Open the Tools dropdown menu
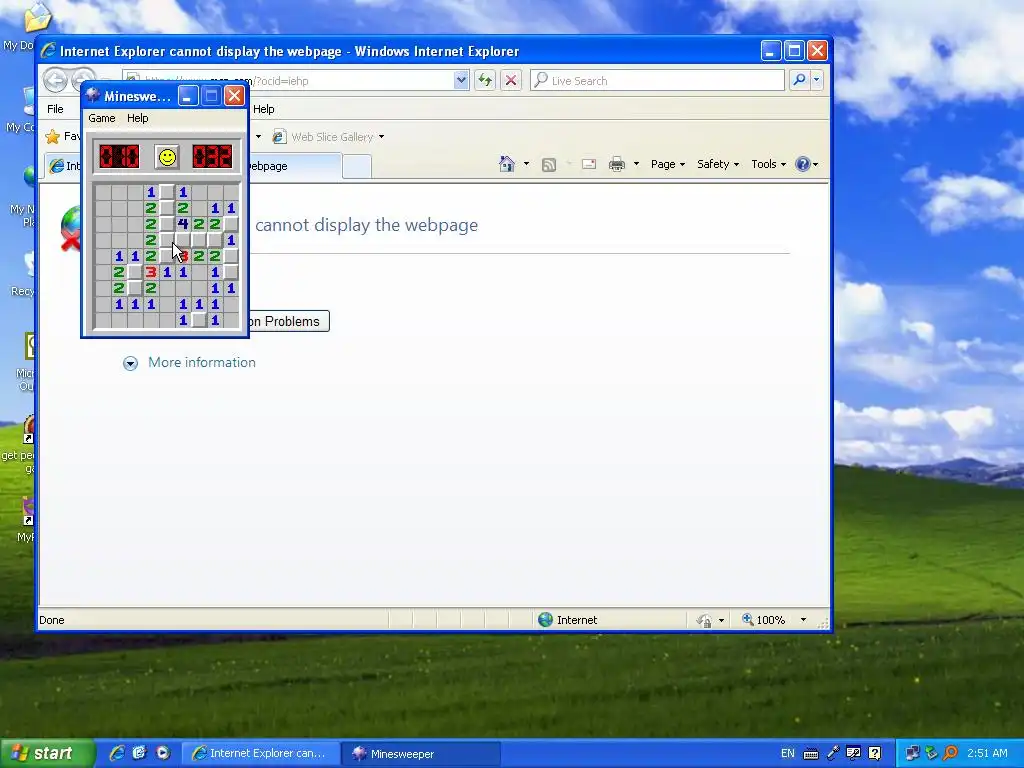Viewport: 1024px width, 768px height. pyautogui.click(x=768, y=164)
